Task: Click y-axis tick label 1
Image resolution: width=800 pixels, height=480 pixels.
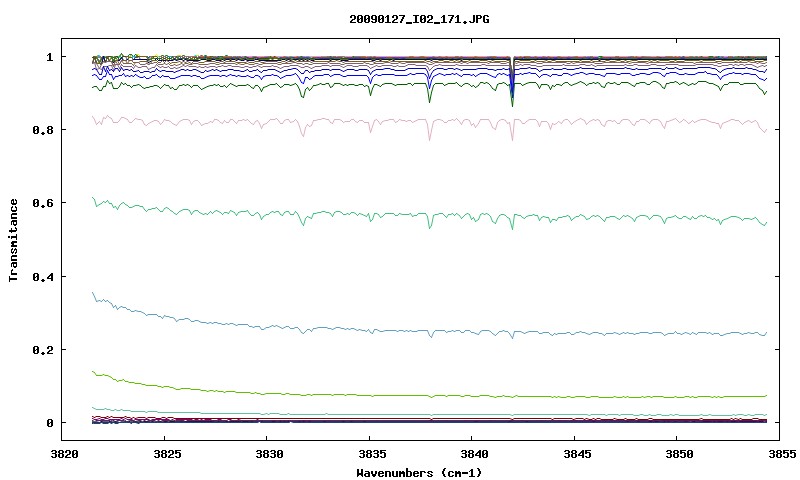Action: [49, 57]
